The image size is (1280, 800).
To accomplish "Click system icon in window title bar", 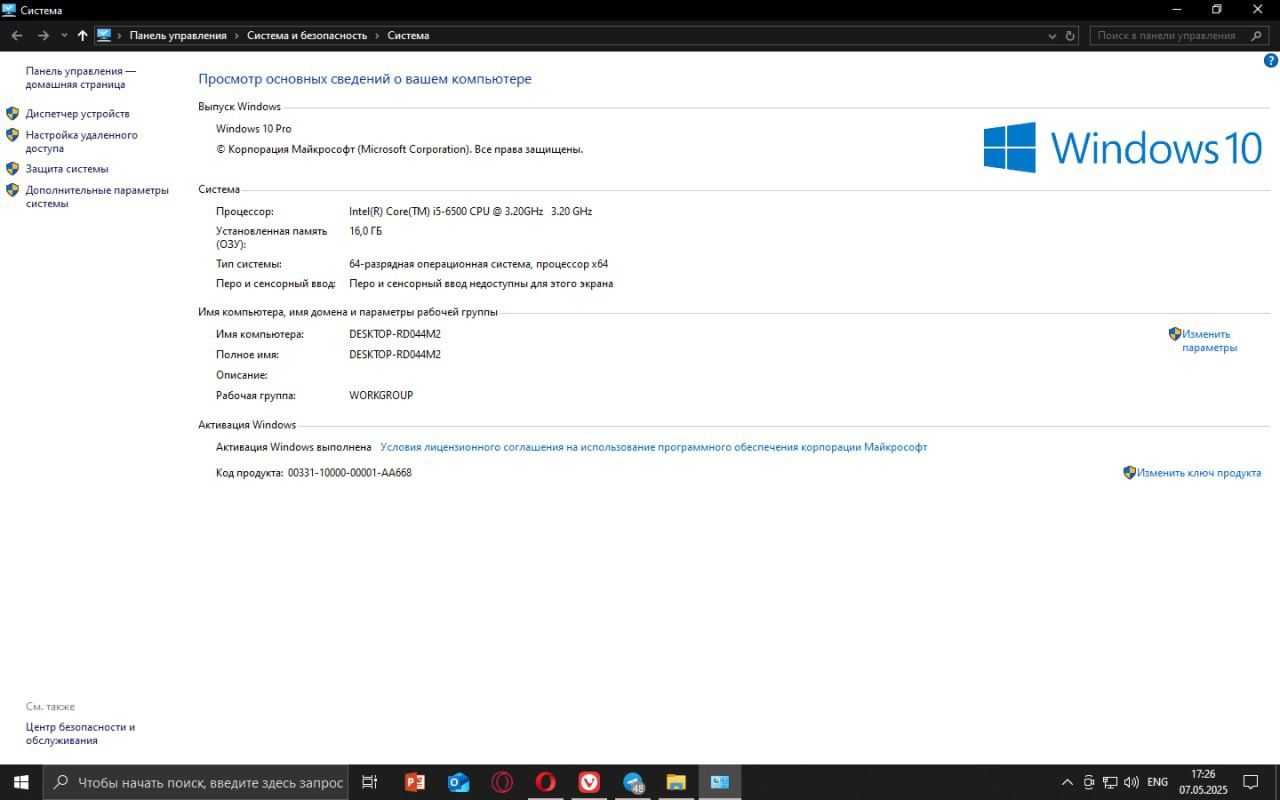I will tap(9, 10).
